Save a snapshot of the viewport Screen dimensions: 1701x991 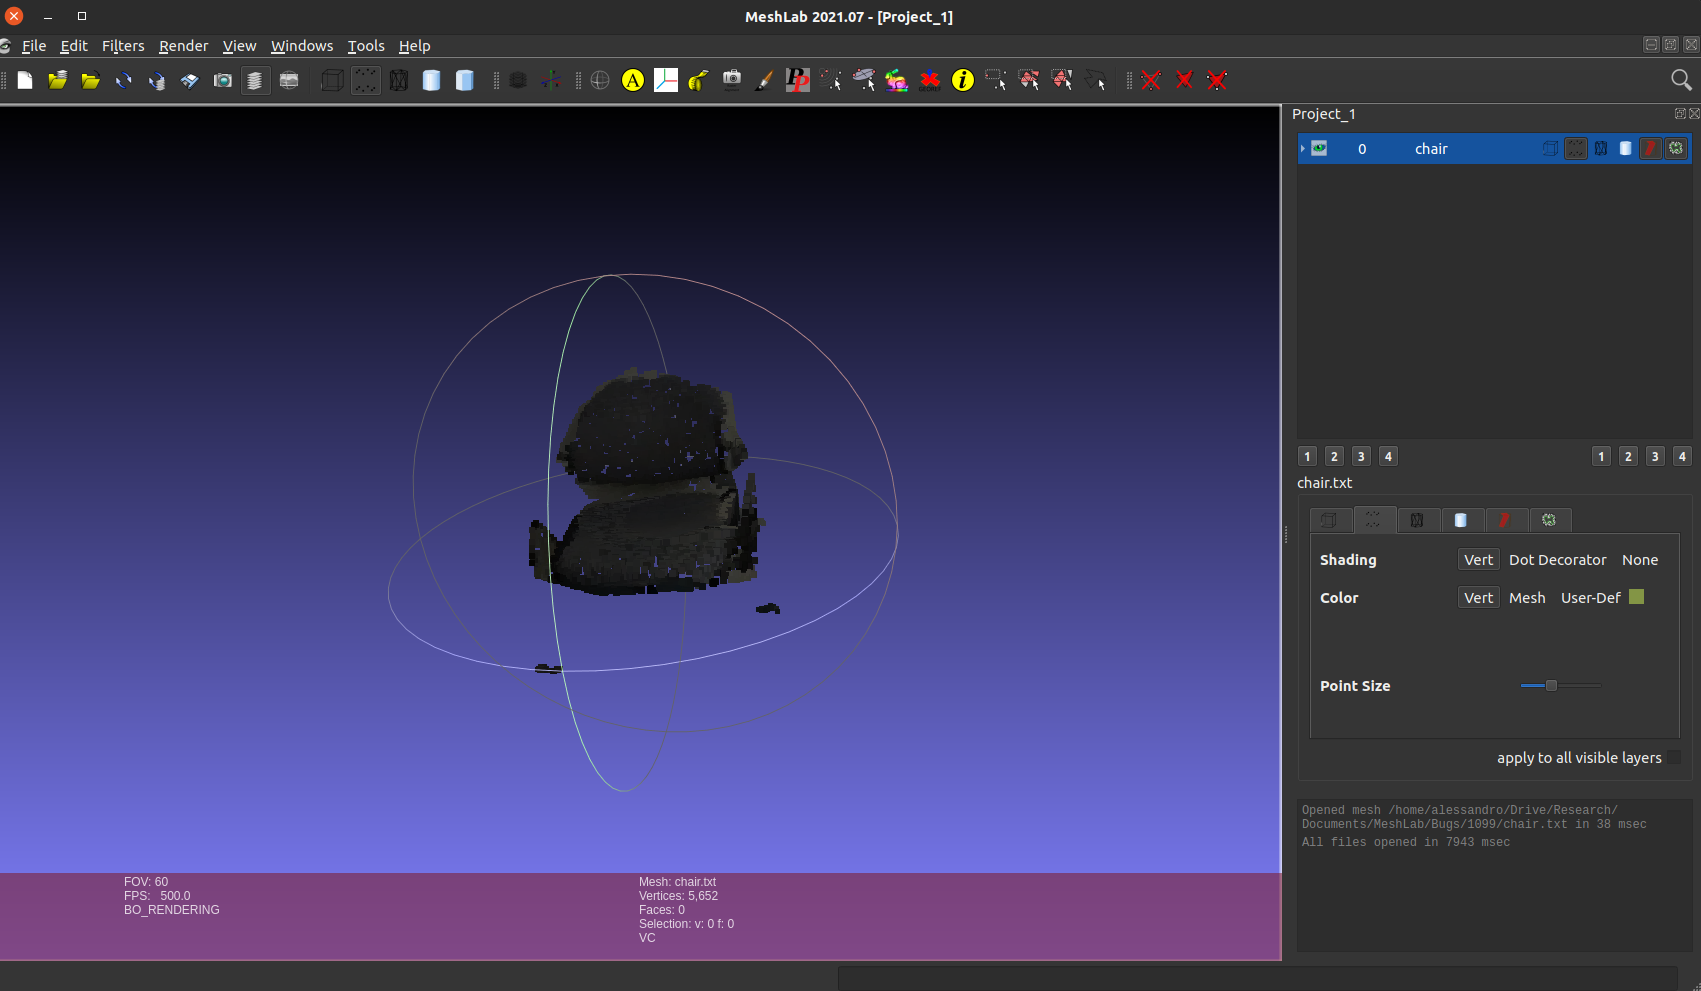pos(222,80)
